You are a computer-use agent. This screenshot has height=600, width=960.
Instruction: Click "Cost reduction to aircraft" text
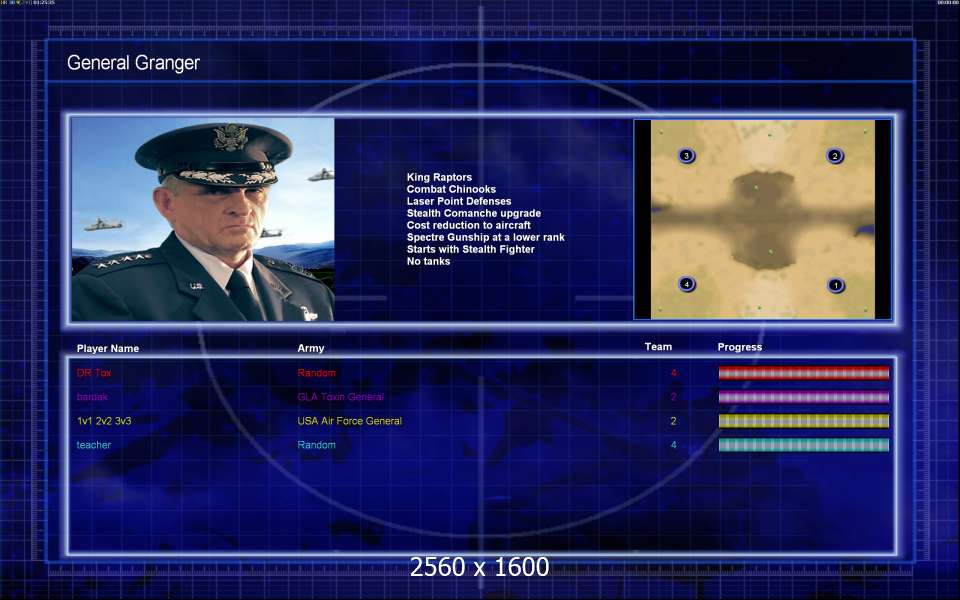click(x=468, y=225)
